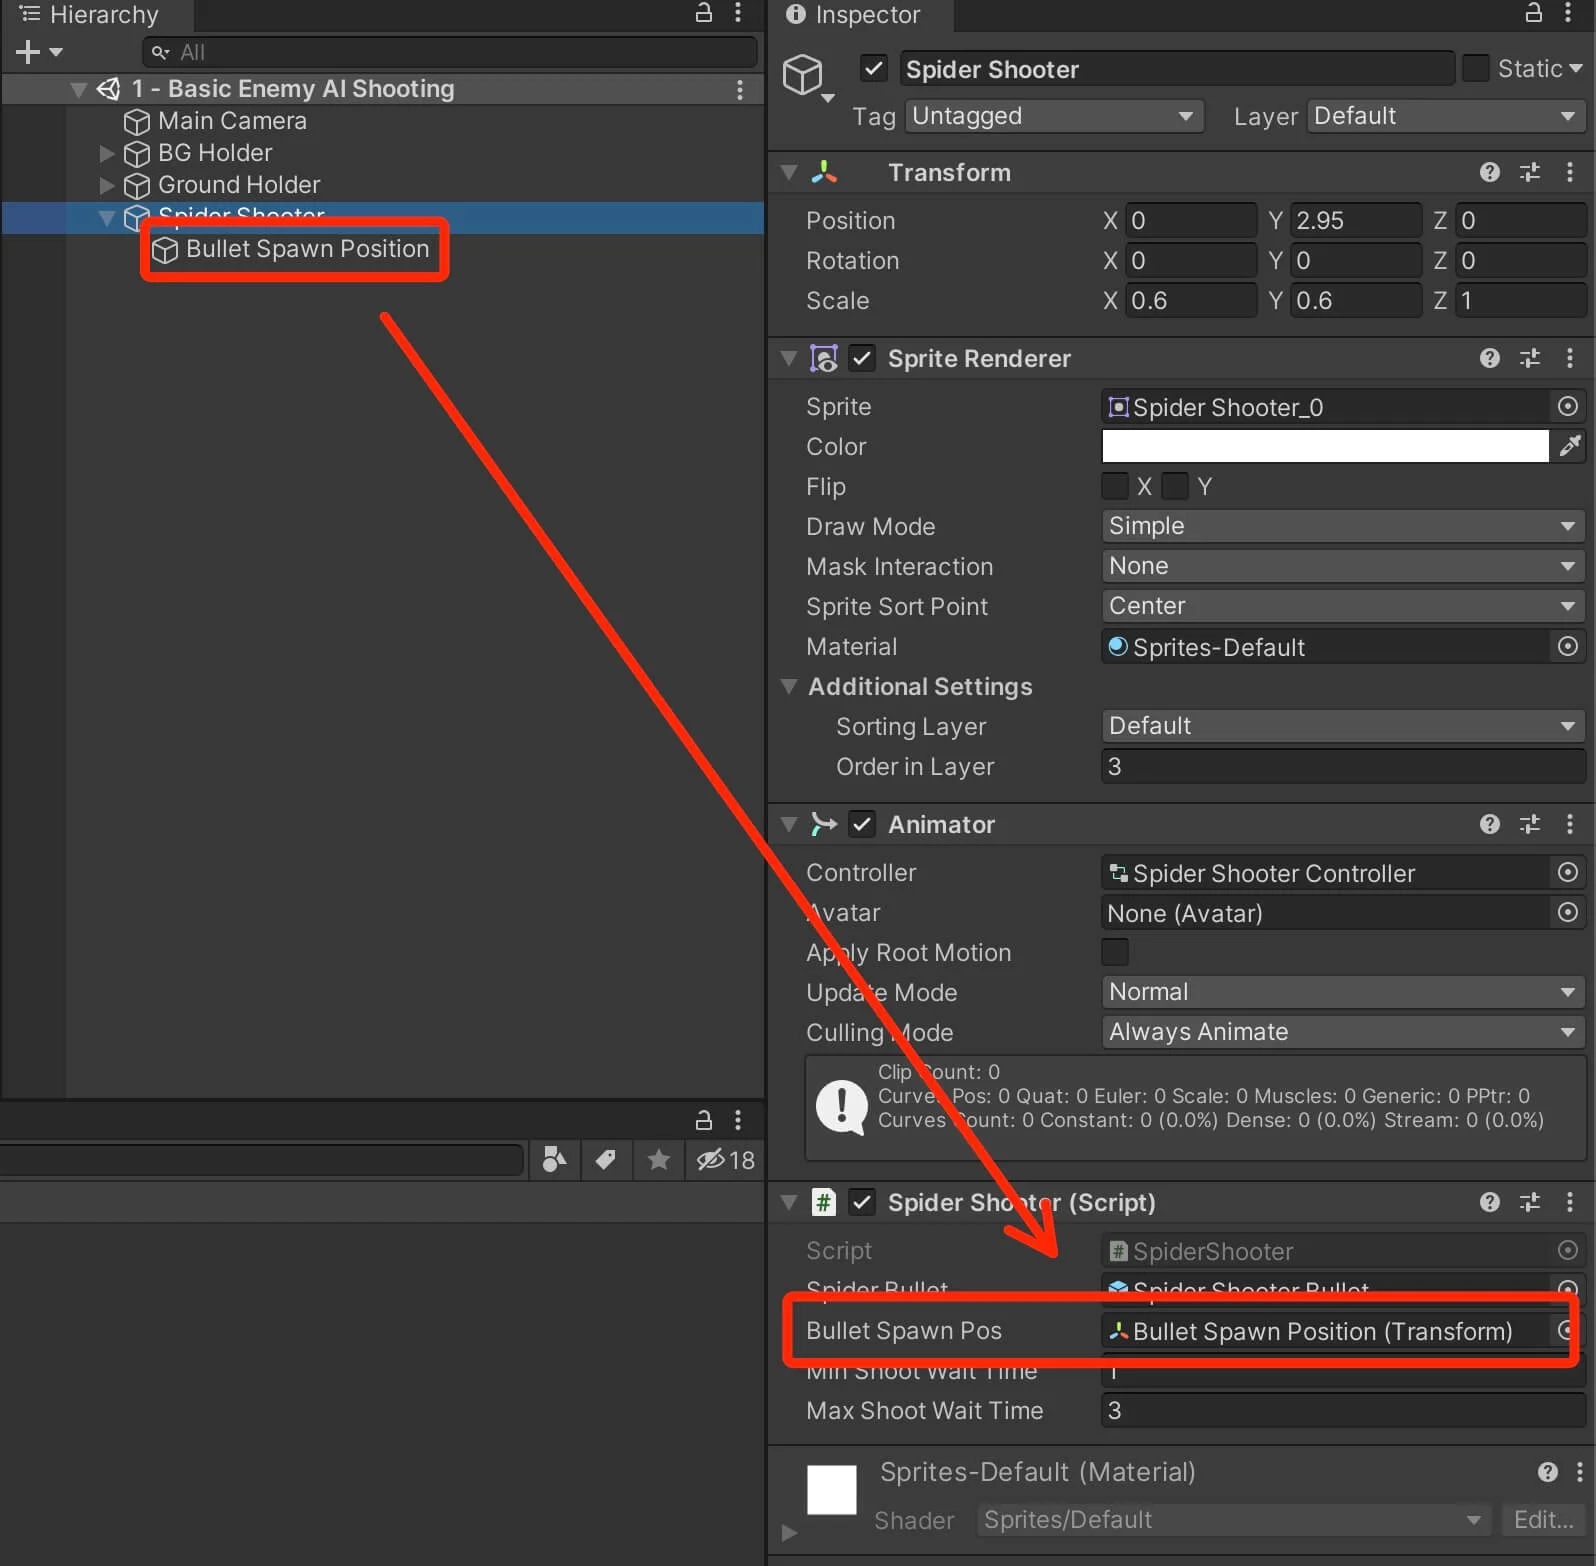The width and height of the screenshot is (1596, 1566).
Task: Open Material object picker
Action: [x=1568, y=646]
